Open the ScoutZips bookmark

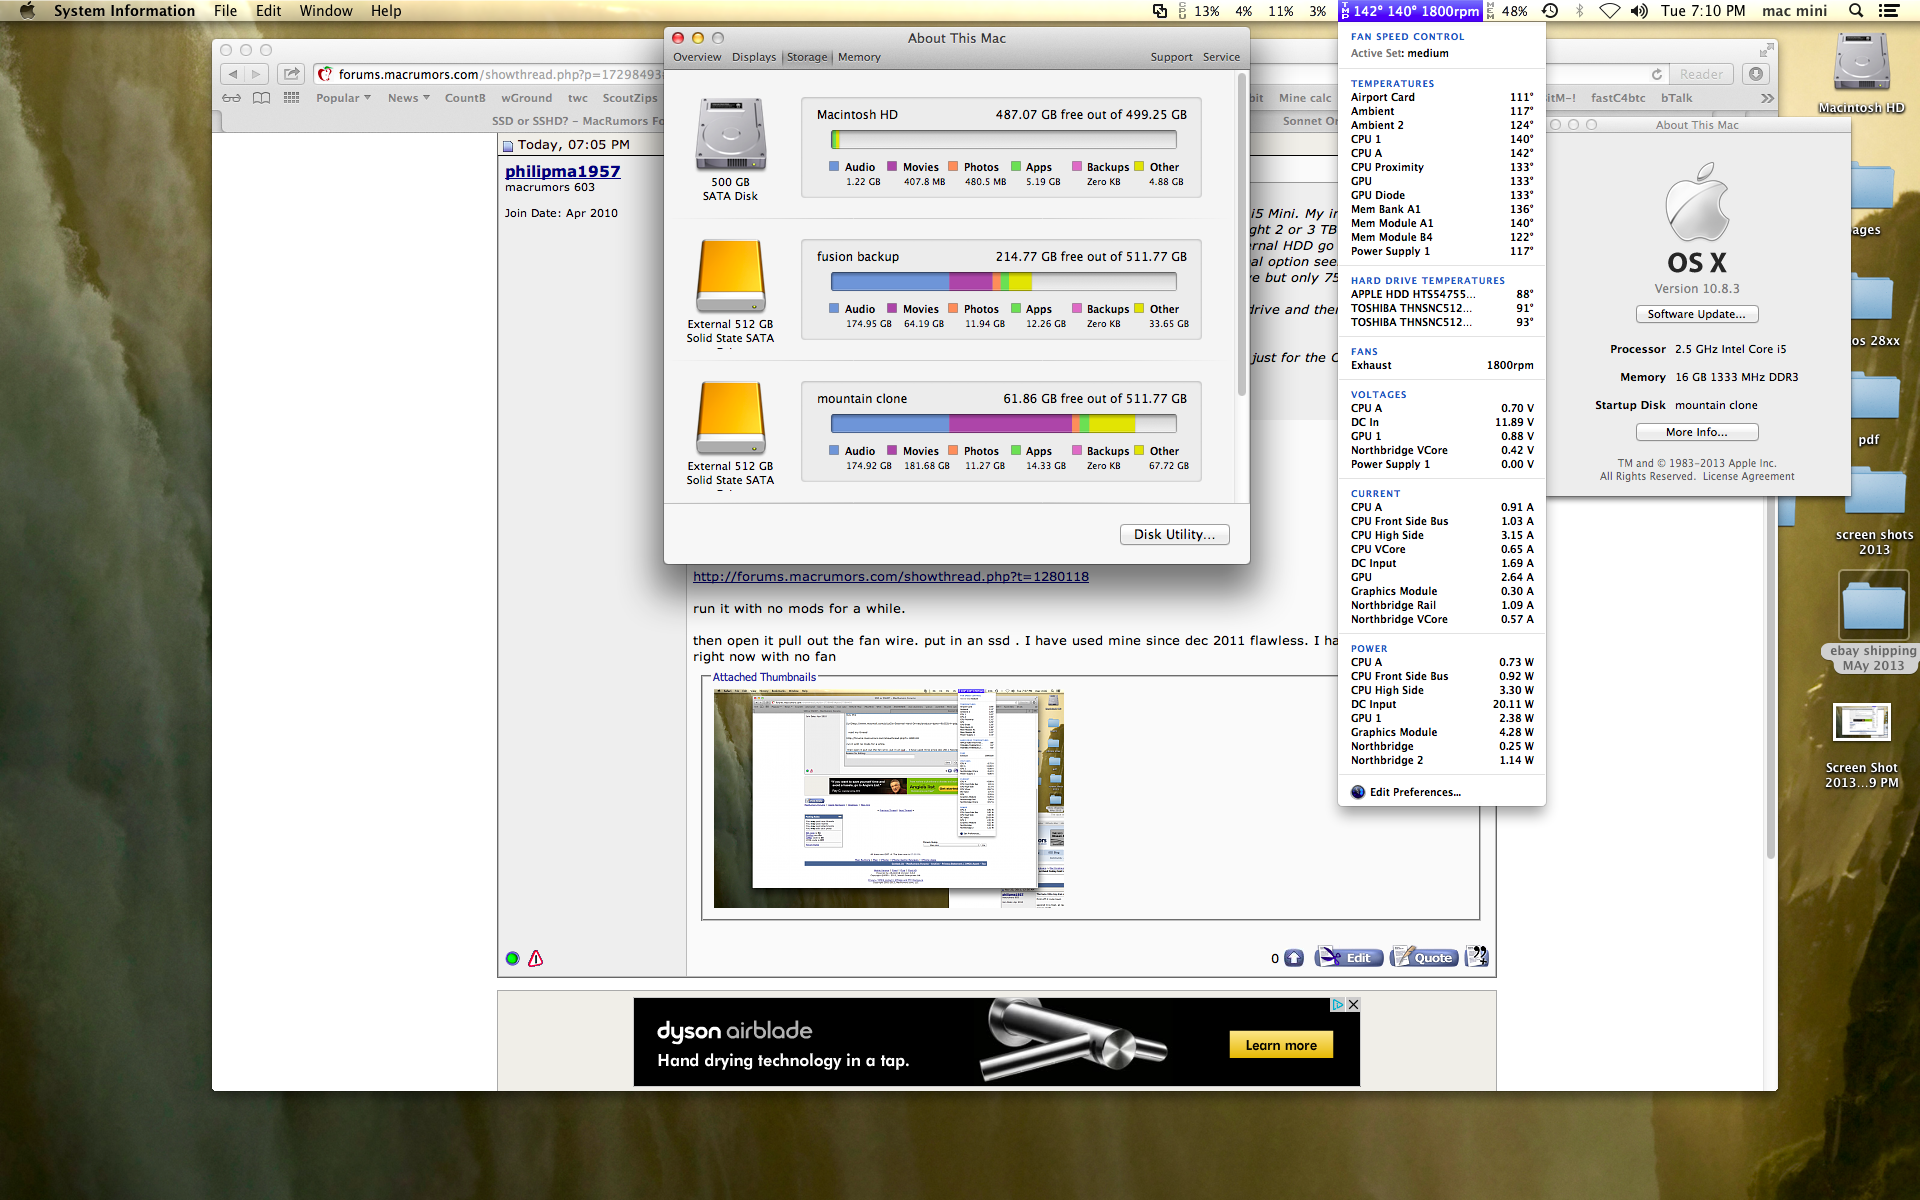tap(630, 98)
